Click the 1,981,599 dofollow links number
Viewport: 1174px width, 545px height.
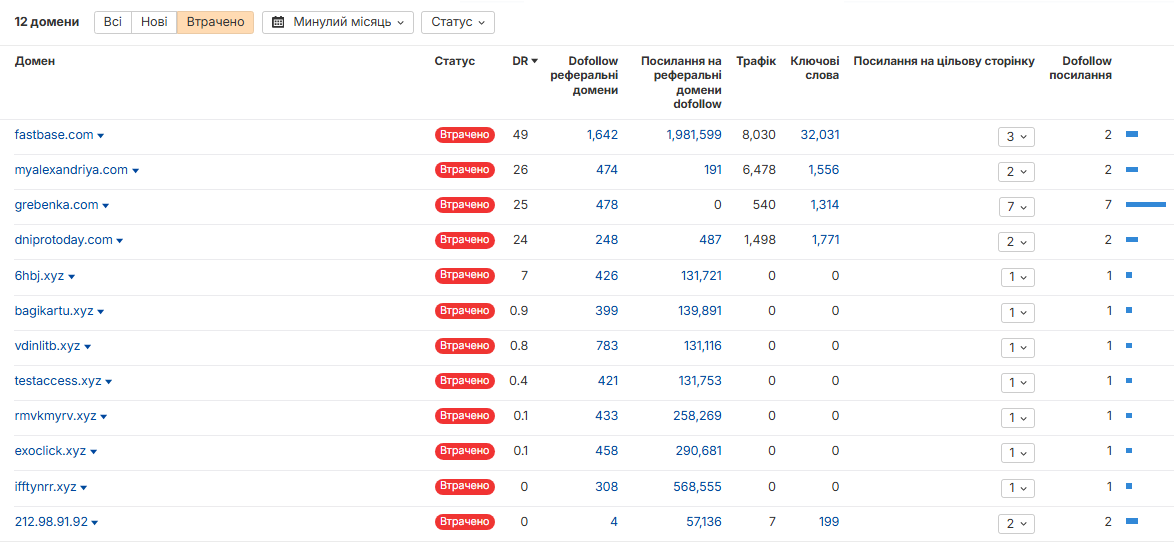(693, 135)
